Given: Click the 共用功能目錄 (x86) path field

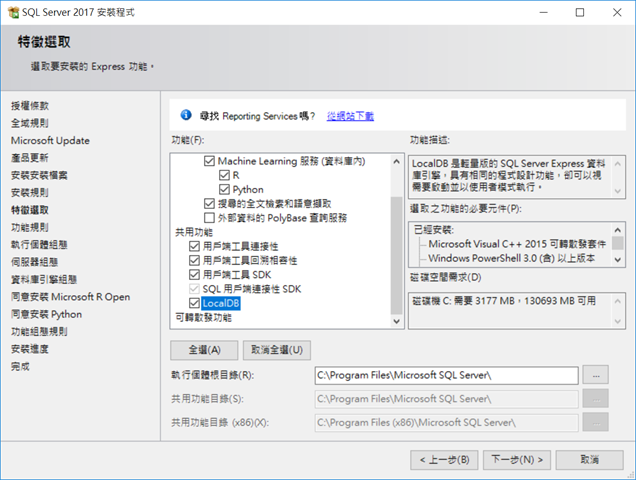Looking at the screenshot, I should [446, 423].
